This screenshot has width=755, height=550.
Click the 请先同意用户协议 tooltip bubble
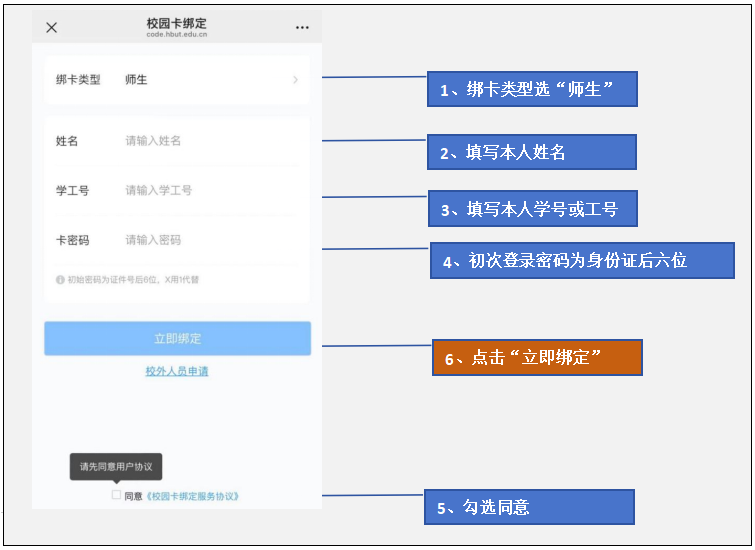tap(115, 466)
